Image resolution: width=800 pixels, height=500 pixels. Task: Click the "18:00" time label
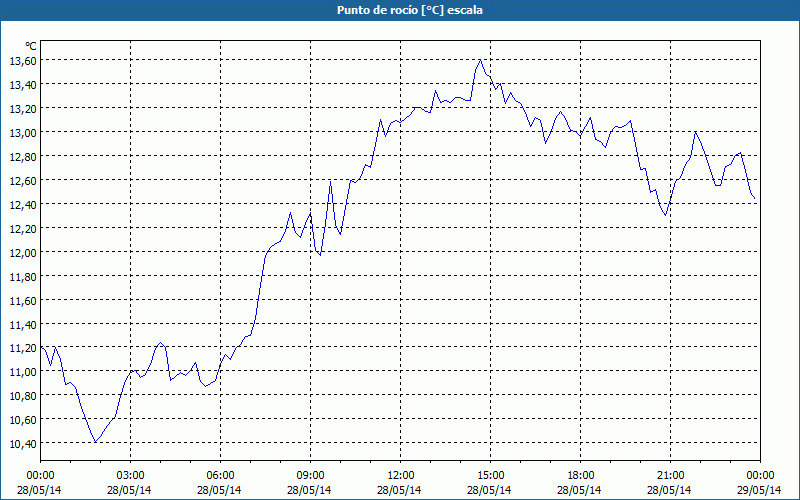coord(581,475)
